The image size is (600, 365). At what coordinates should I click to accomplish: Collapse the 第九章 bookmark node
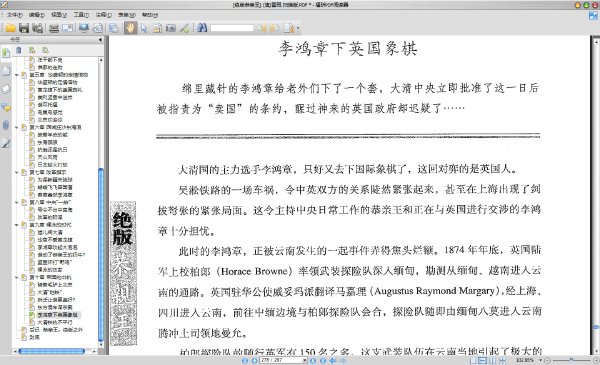[x=17, y=225]
